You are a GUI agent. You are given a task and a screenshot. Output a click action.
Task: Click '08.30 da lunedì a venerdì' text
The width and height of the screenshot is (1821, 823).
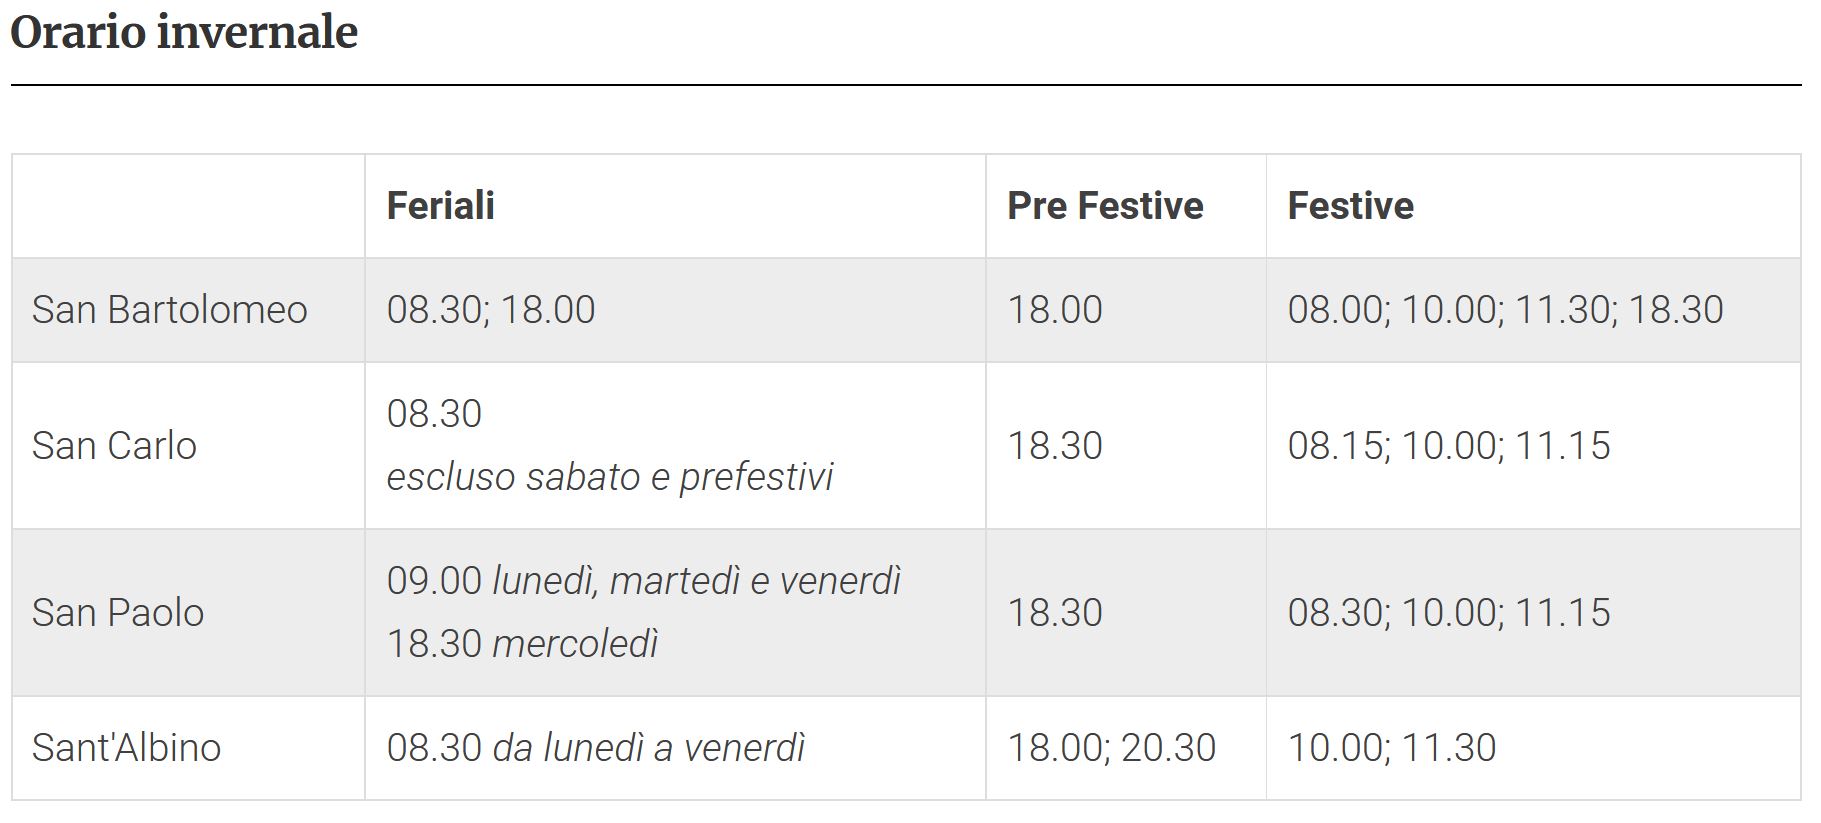(596, 747)
